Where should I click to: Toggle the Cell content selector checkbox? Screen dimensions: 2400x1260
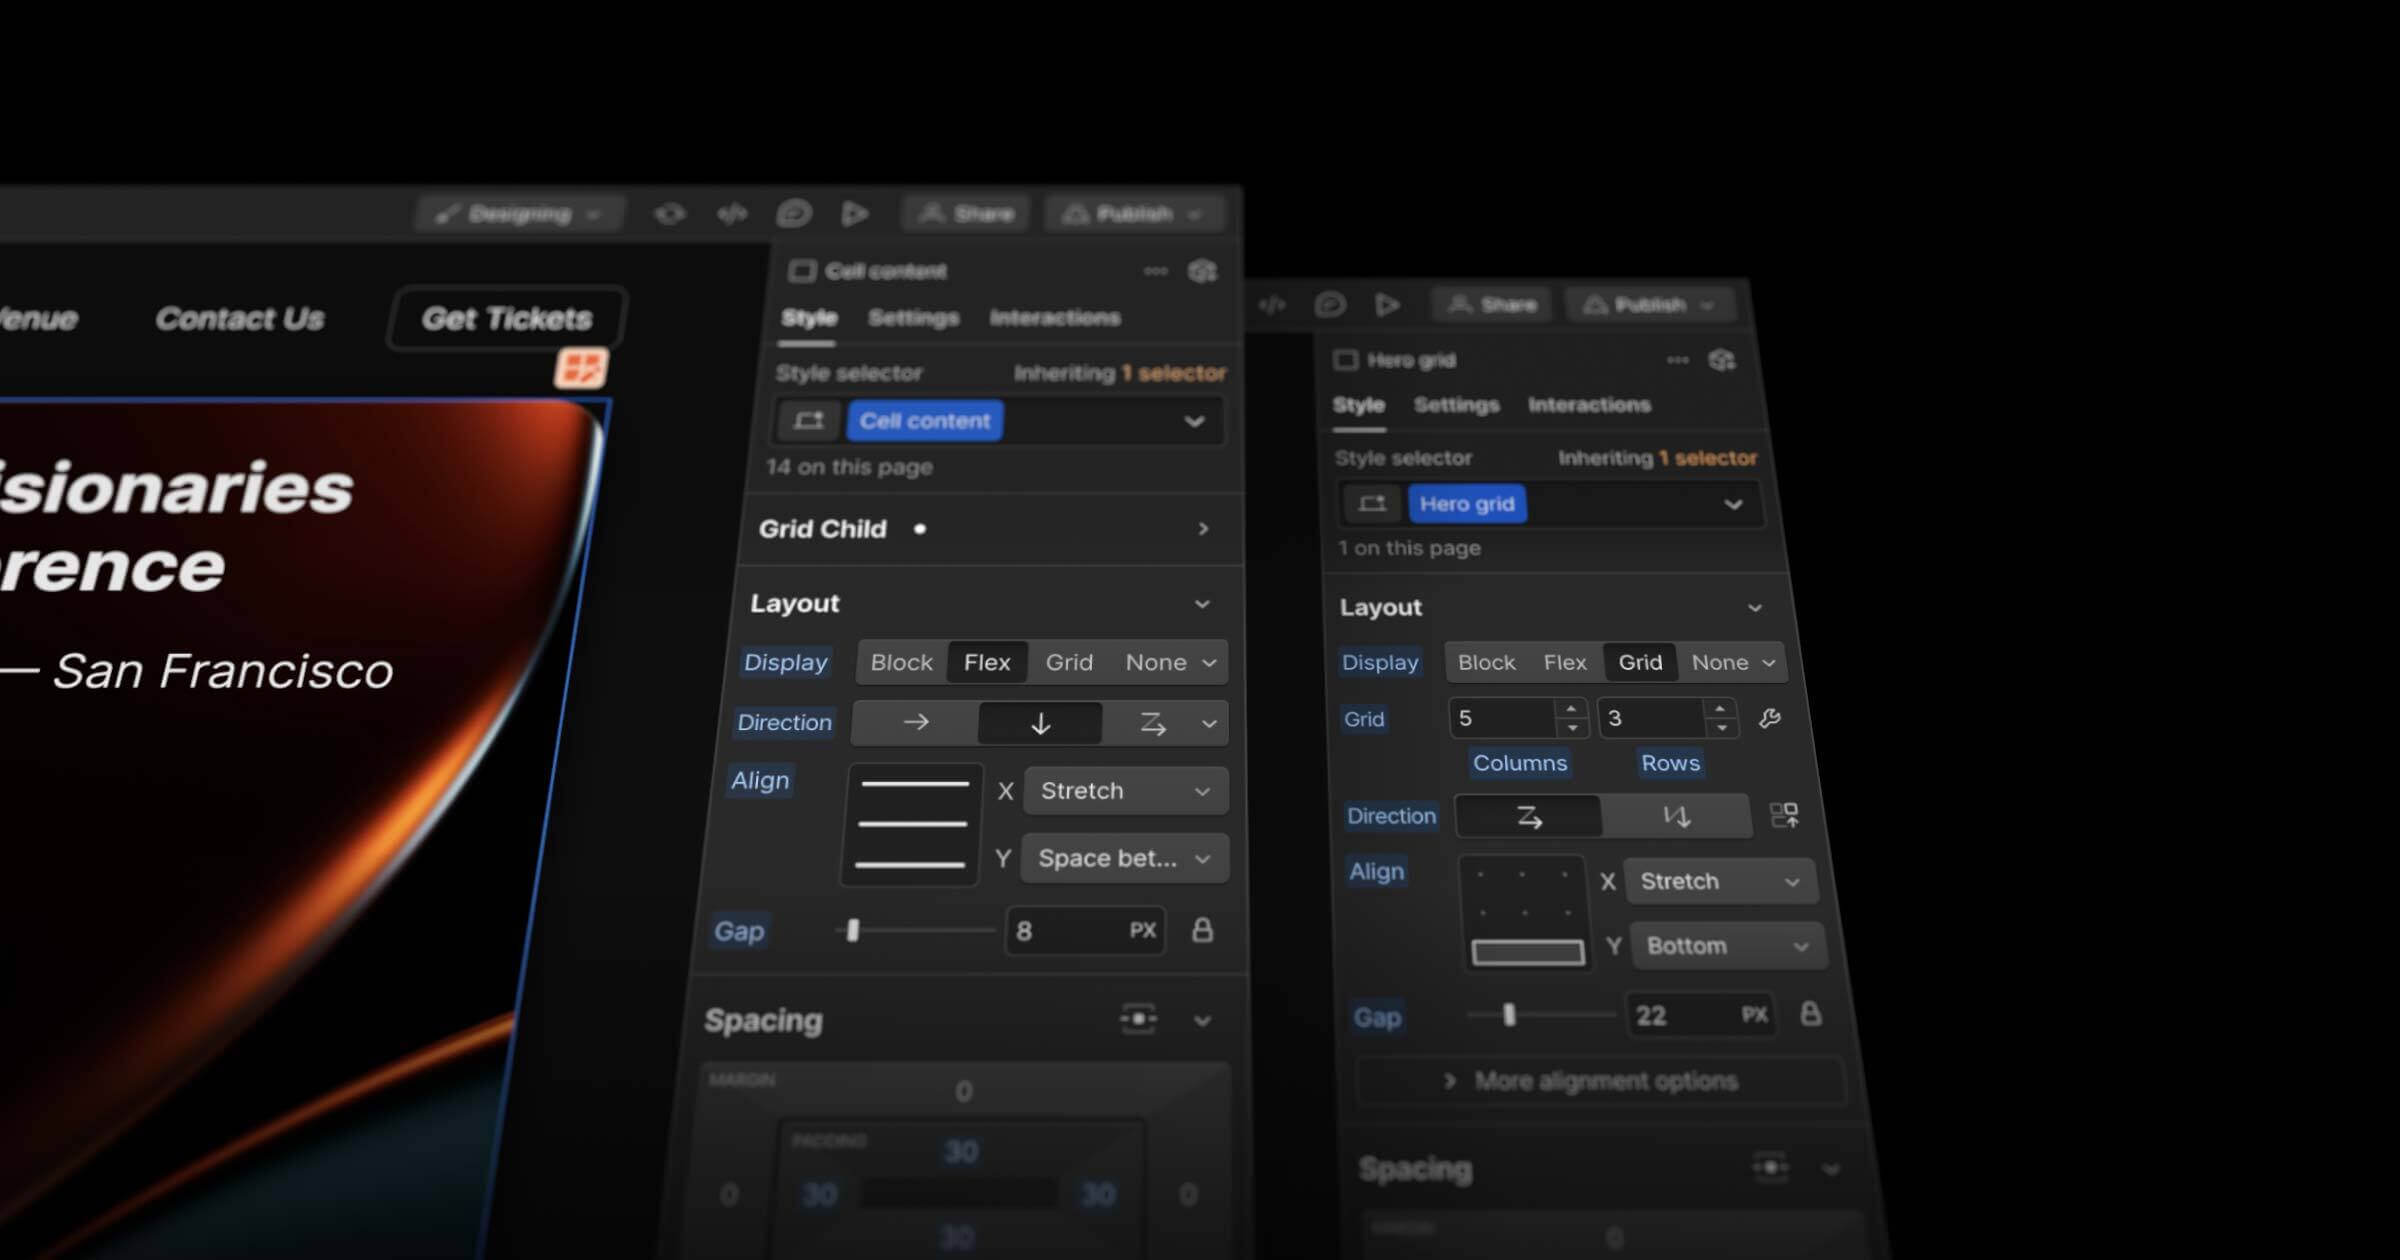803,270
